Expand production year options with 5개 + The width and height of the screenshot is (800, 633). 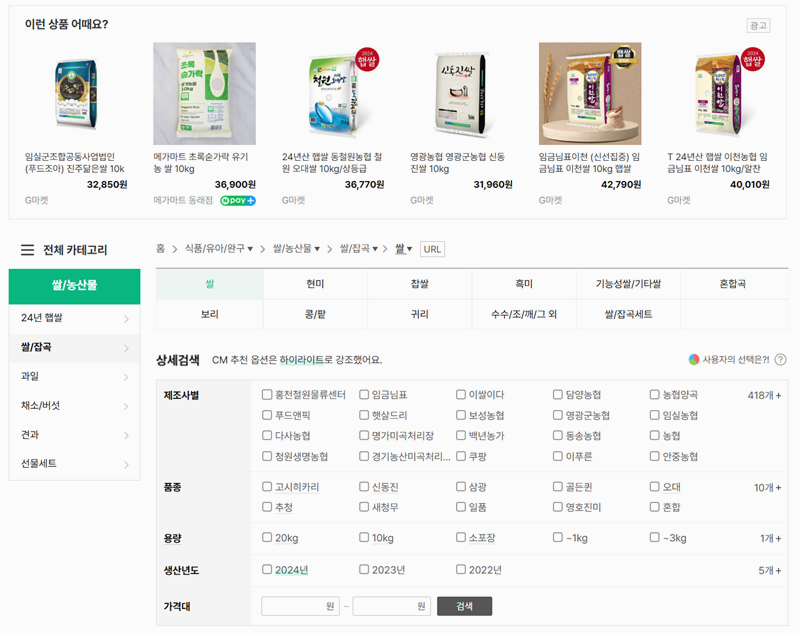click(x=769, y=570)
